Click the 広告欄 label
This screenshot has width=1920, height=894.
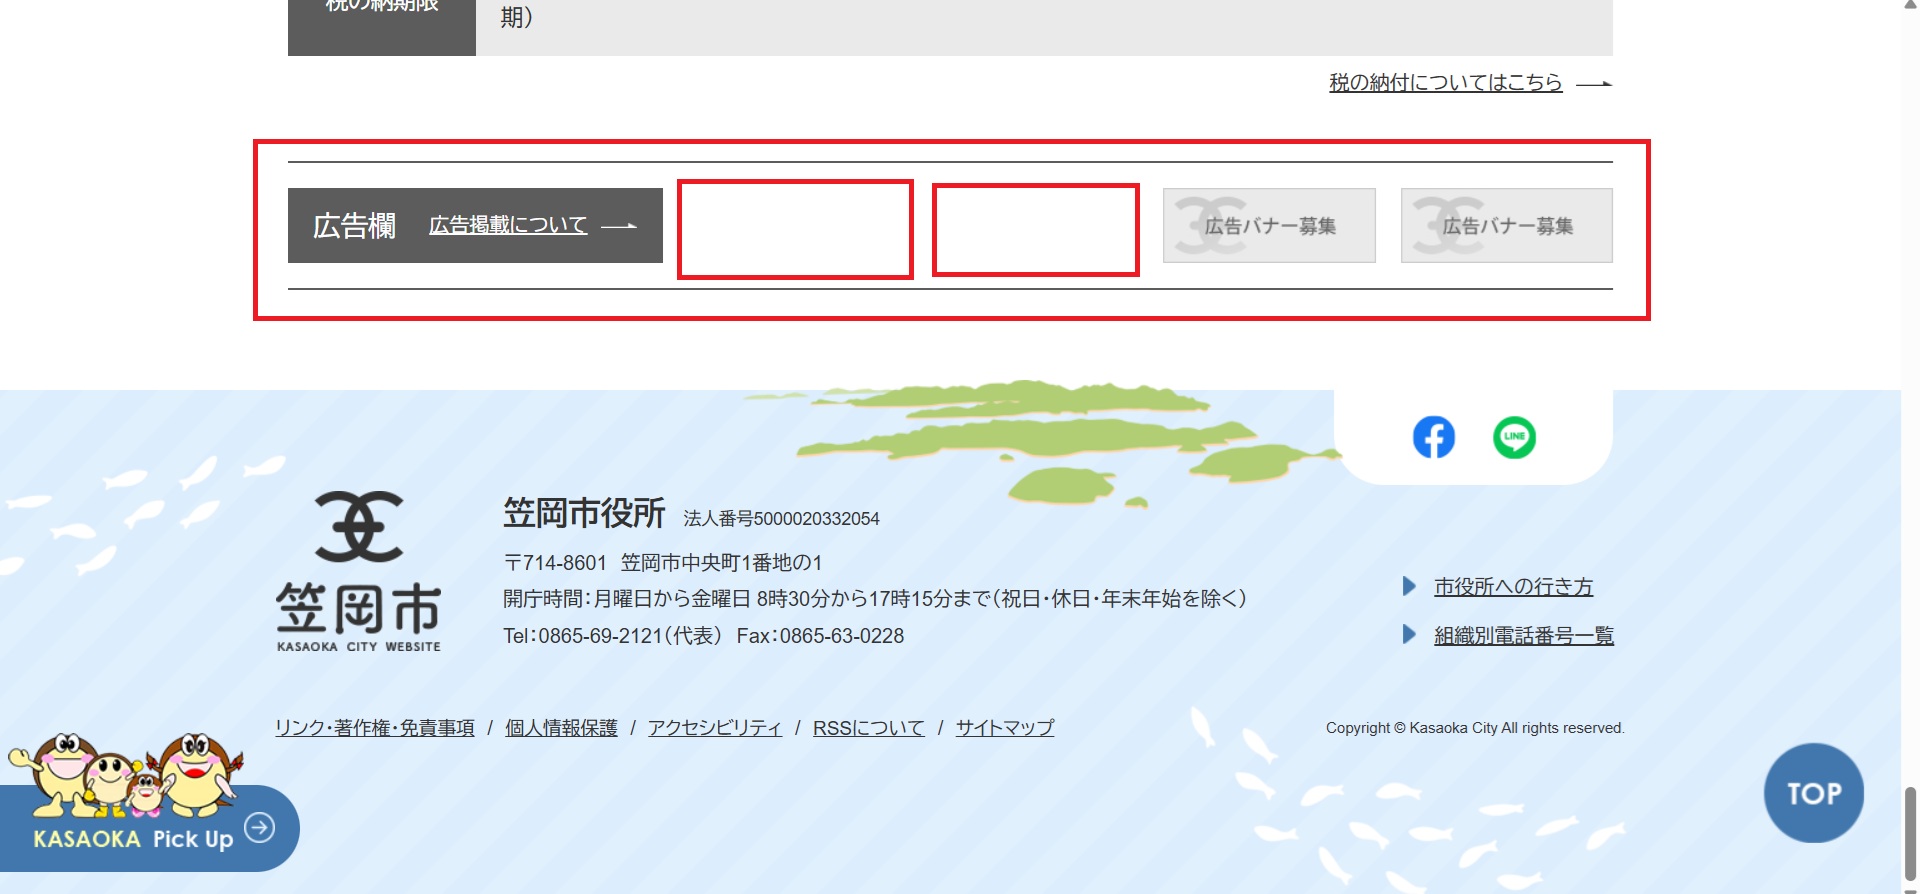(x=354, y=226)
